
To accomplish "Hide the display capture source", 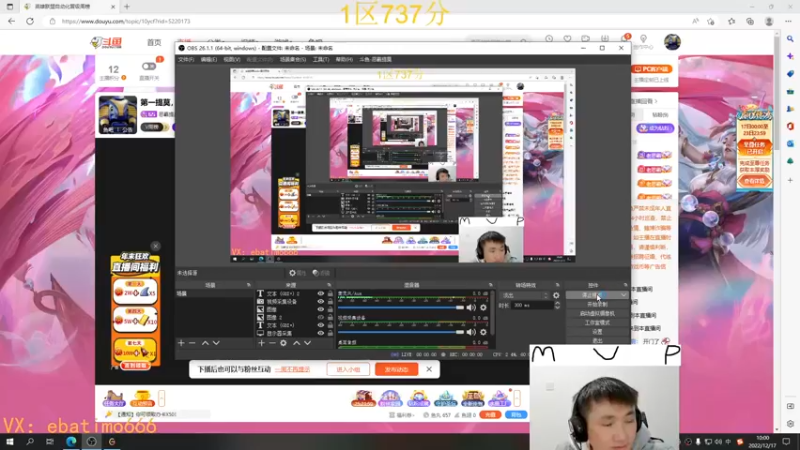I will click(x=320, y=333).
